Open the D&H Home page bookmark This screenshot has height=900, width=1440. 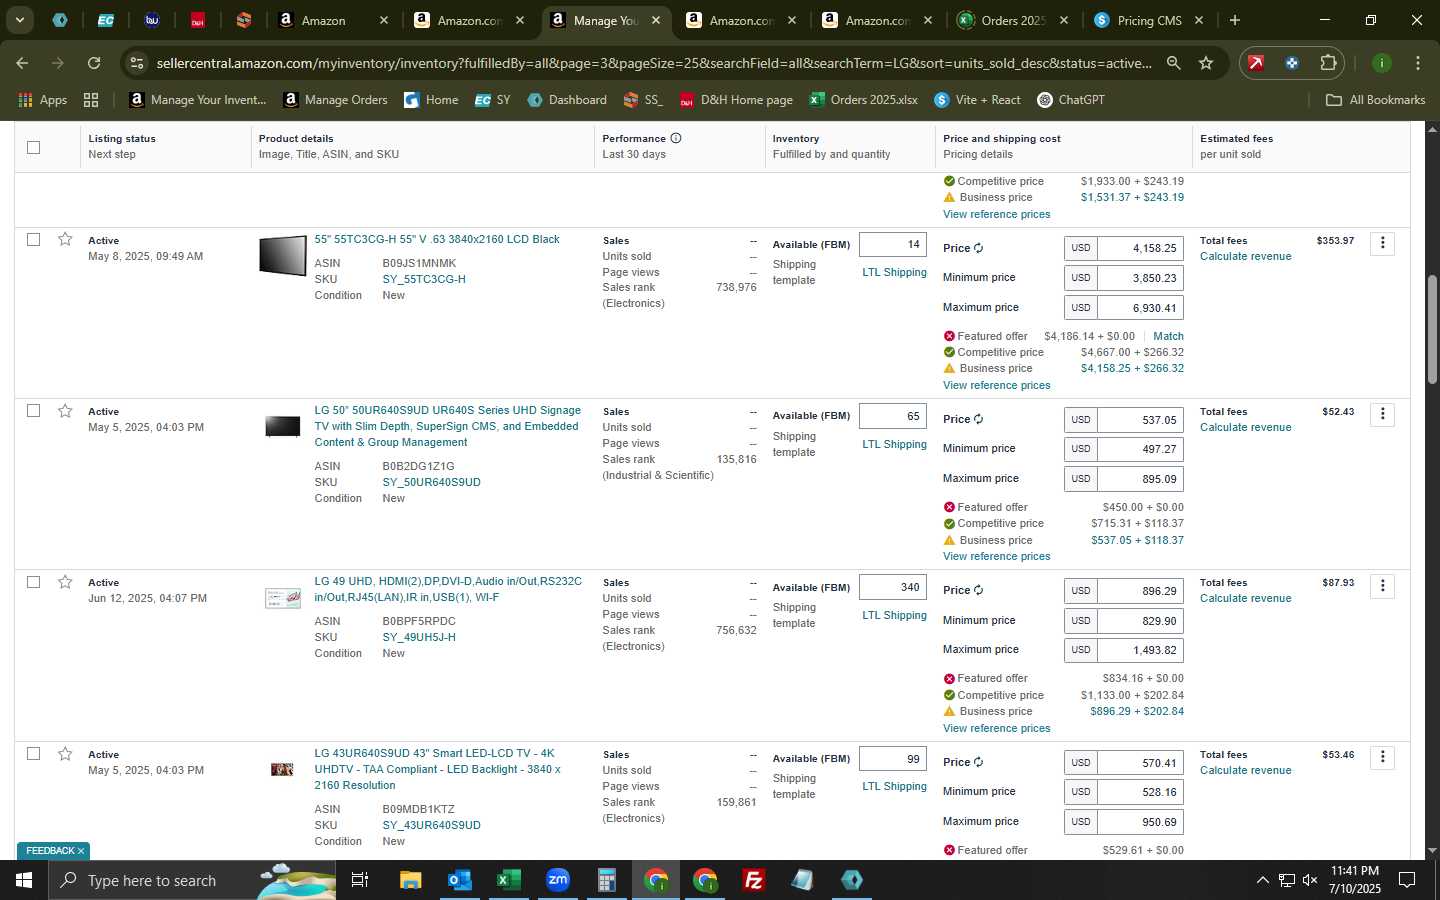point(736,100)
